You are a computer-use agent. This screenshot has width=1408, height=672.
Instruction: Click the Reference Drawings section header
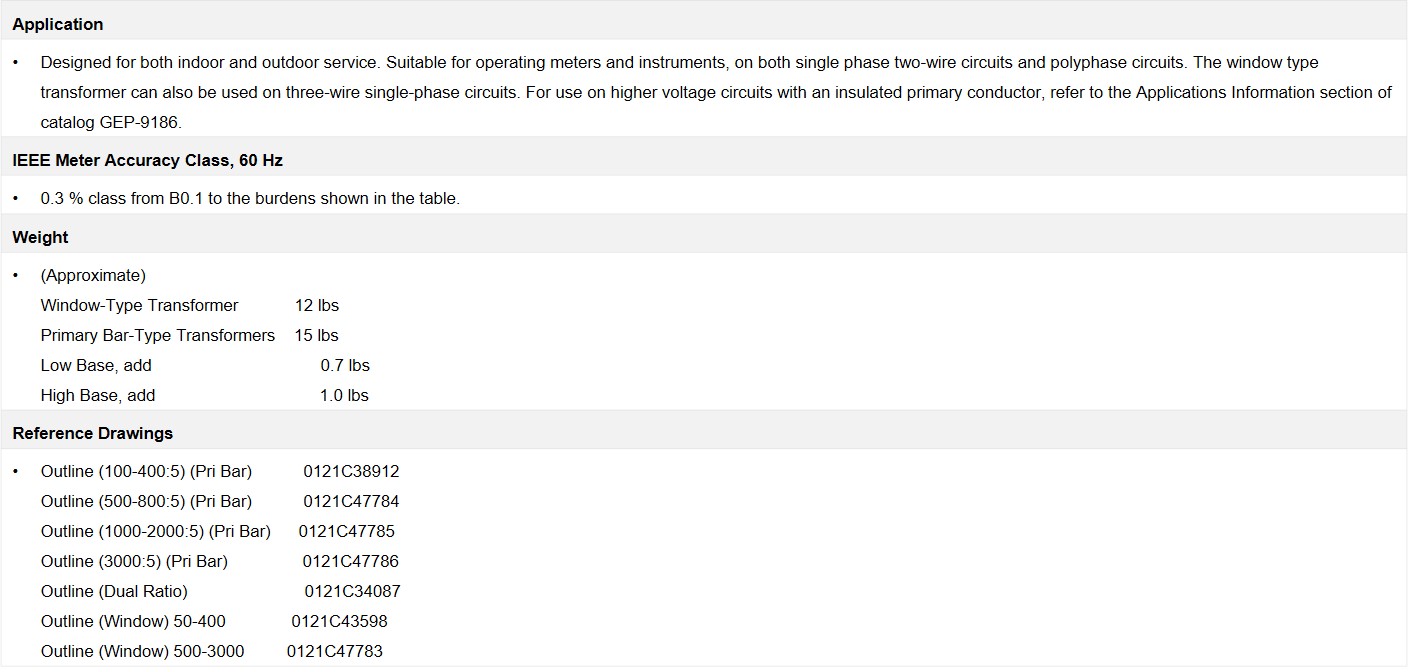(92, 433)
